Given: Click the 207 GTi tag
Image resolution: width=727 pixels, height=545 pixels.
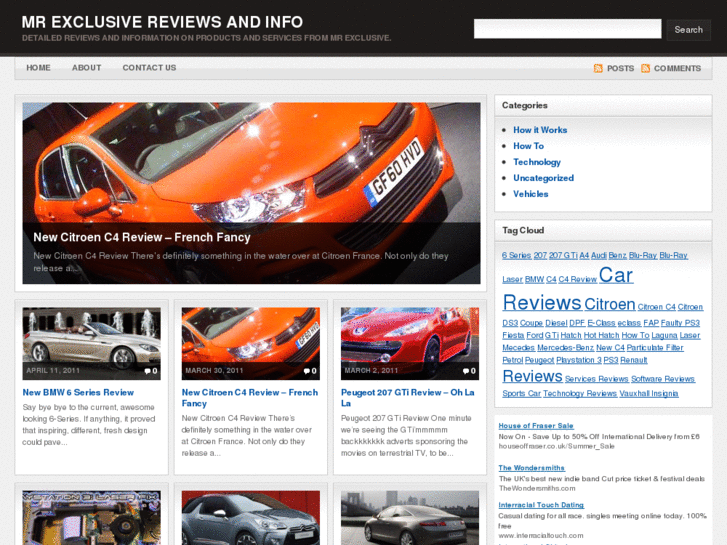Looking at the screenshot, I should click(x=563, y=256).
